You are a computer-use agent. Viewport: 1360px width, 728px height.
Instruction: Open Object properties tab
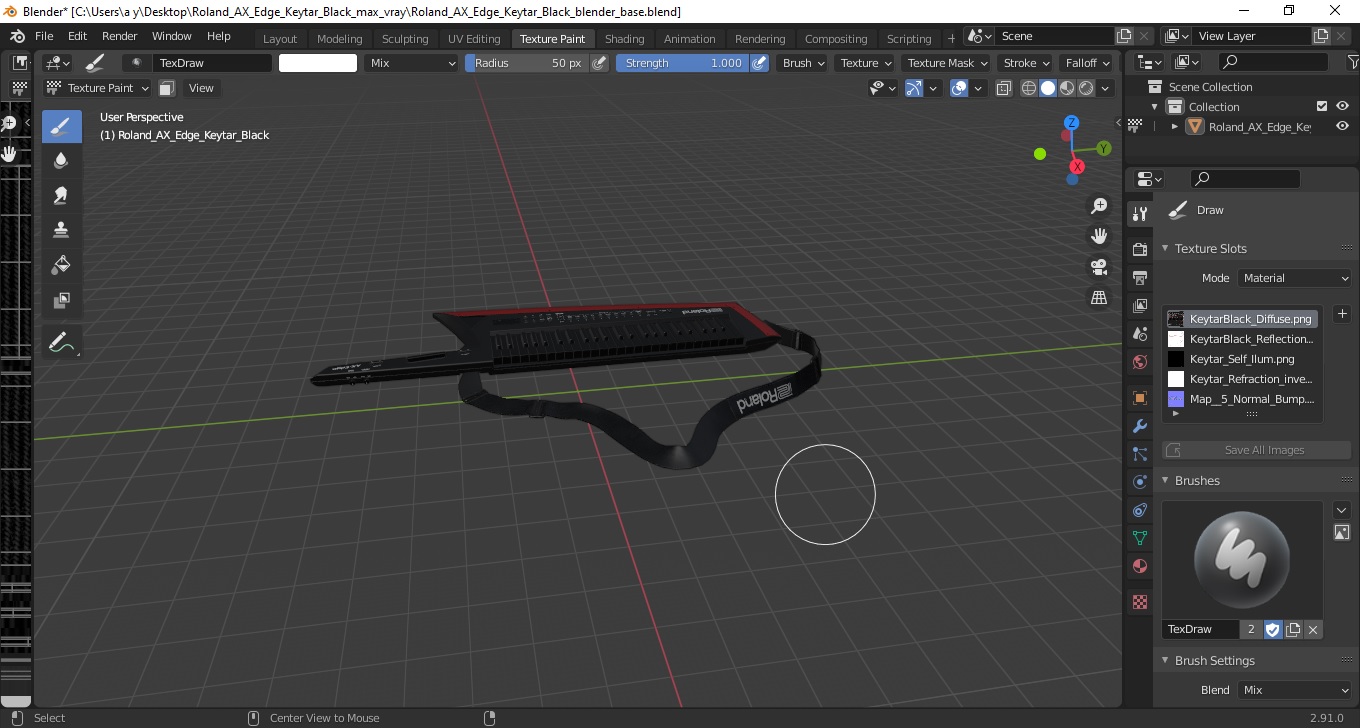1139,398
